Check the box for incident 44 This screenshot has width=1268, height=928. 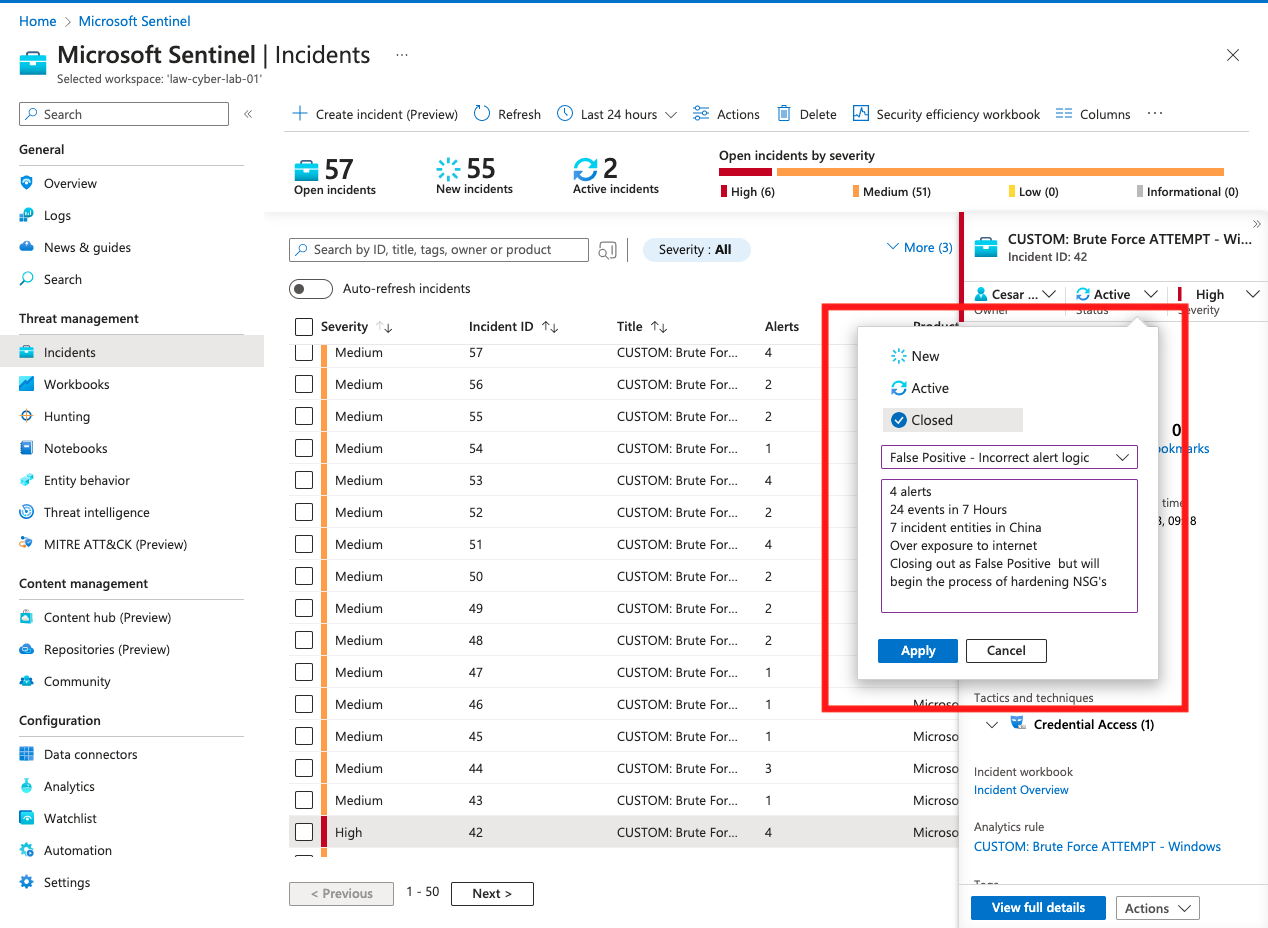[304, 768]
